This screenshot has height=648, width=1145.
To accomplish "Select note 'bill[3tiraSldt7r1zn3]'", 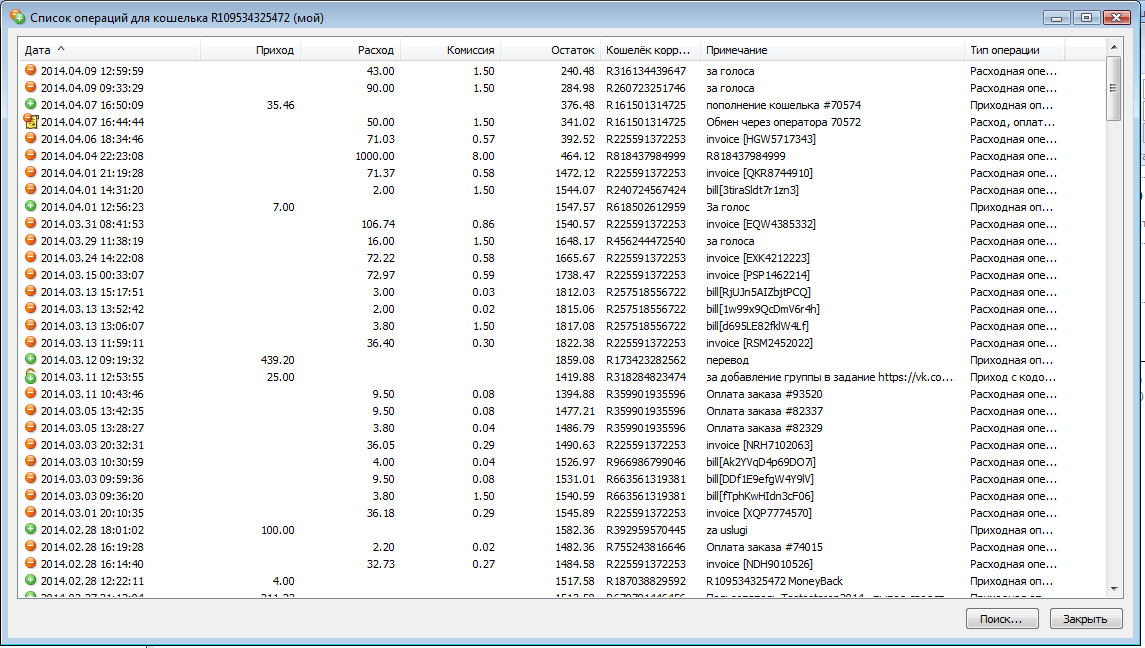I will coord(752,190).
